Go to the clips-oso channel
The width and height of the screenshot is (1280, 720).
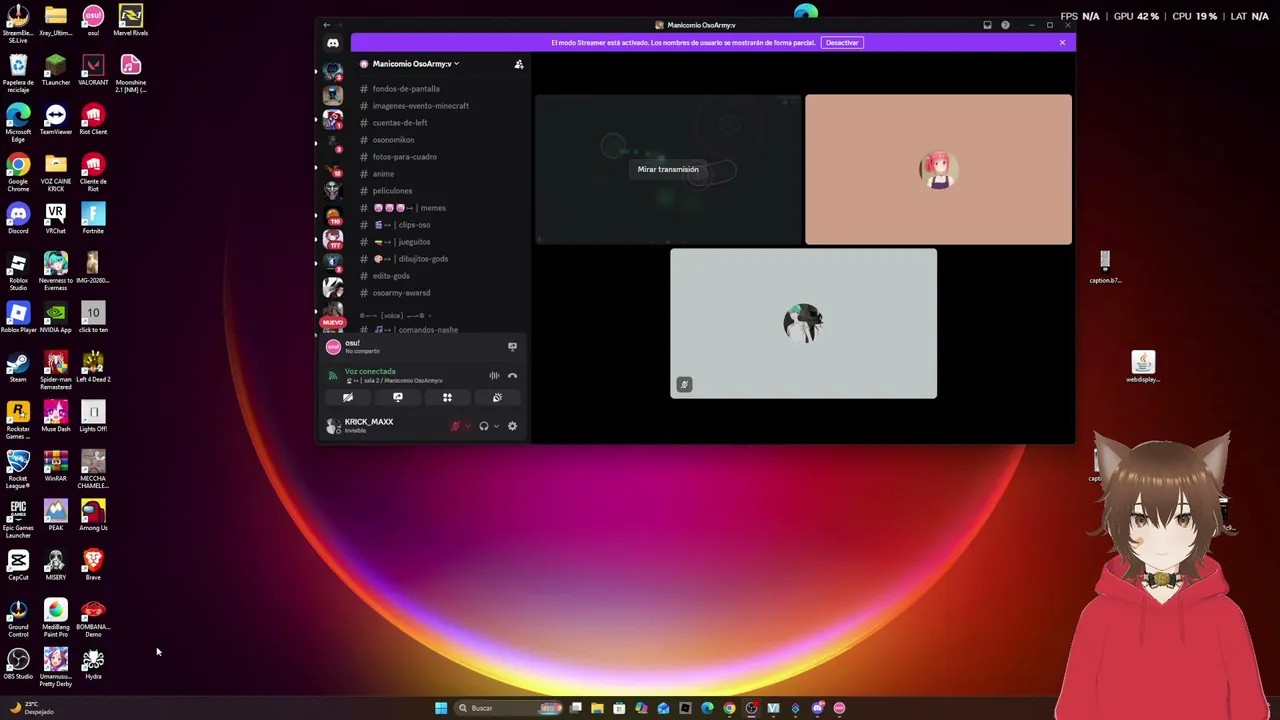(402, 225)
